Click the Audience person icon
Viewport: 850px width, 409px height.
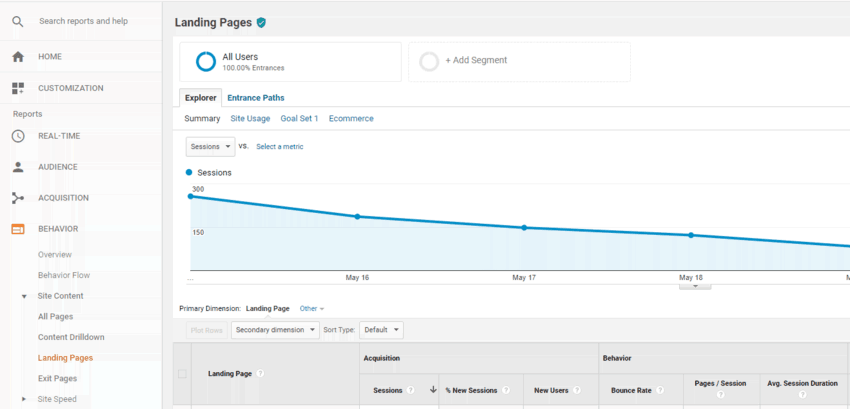coord(17,167)
